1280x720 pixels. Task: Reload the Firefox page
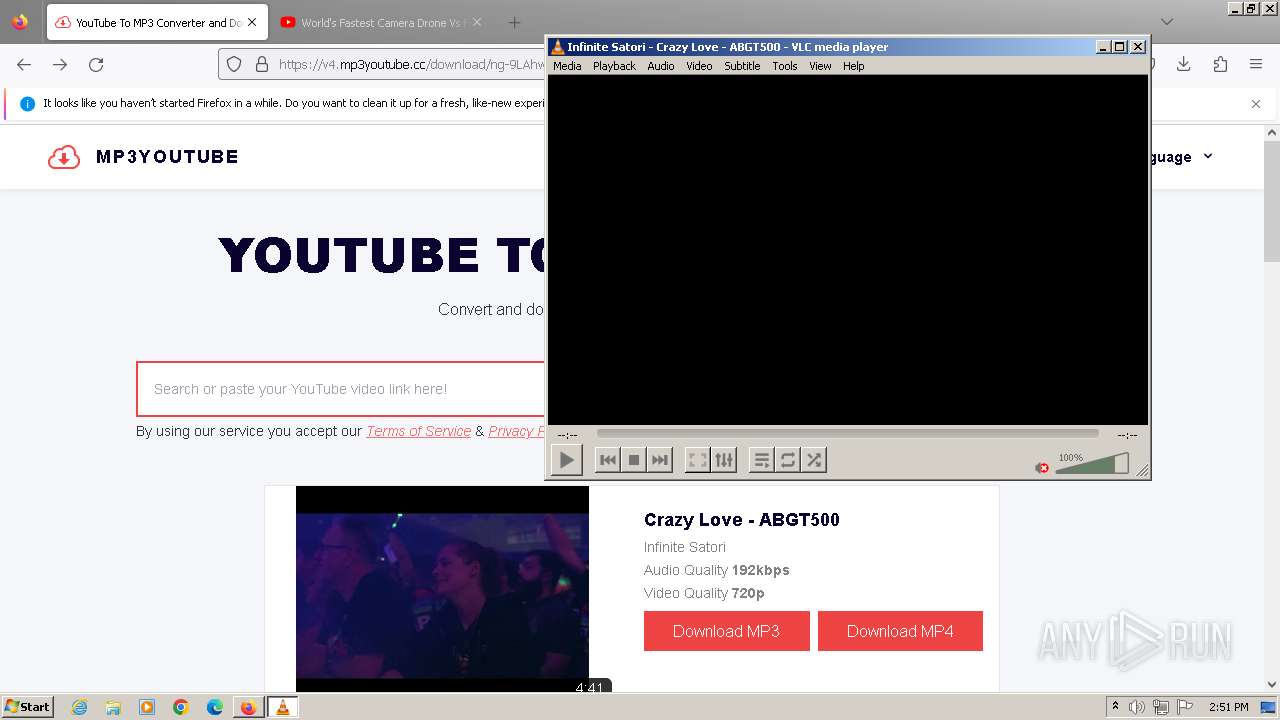96,64
